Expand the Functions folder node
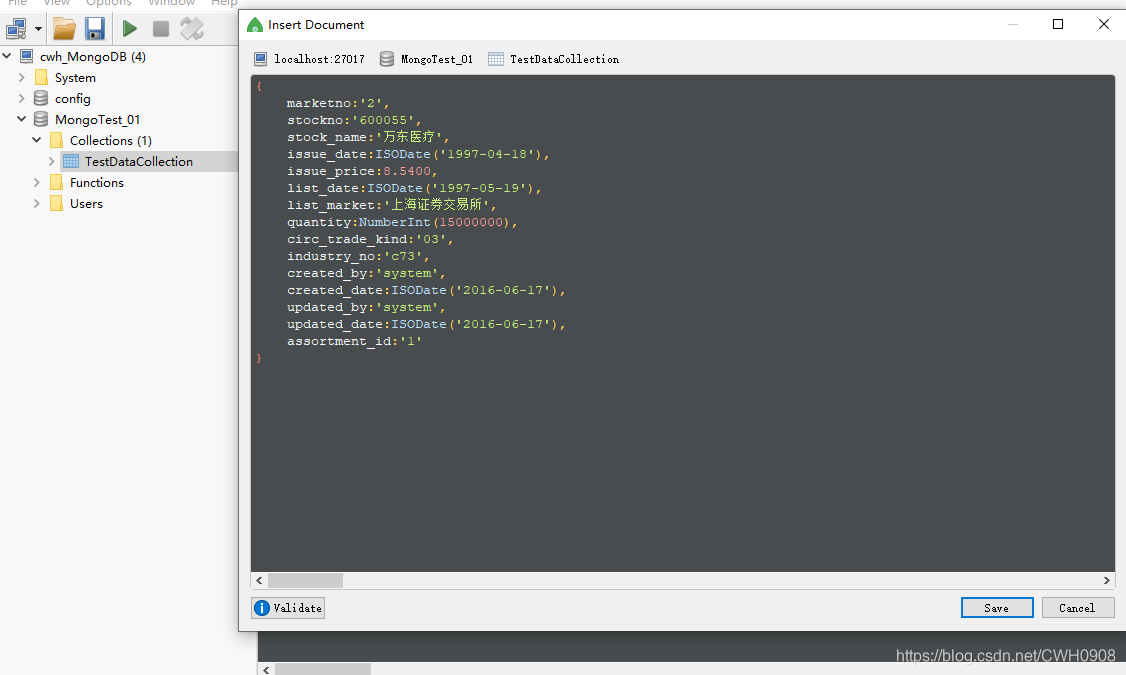This screenshot has height=675, width=1126. [37, 182]
